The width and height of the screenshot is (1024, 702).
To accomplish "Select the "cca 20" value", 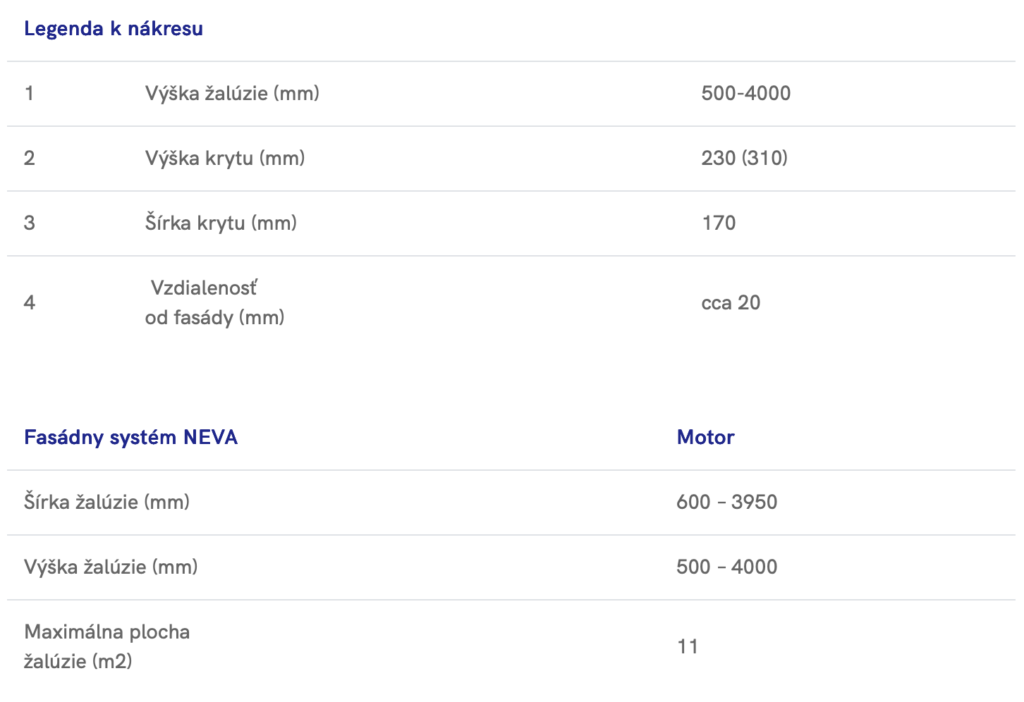I will click(731, 302).
